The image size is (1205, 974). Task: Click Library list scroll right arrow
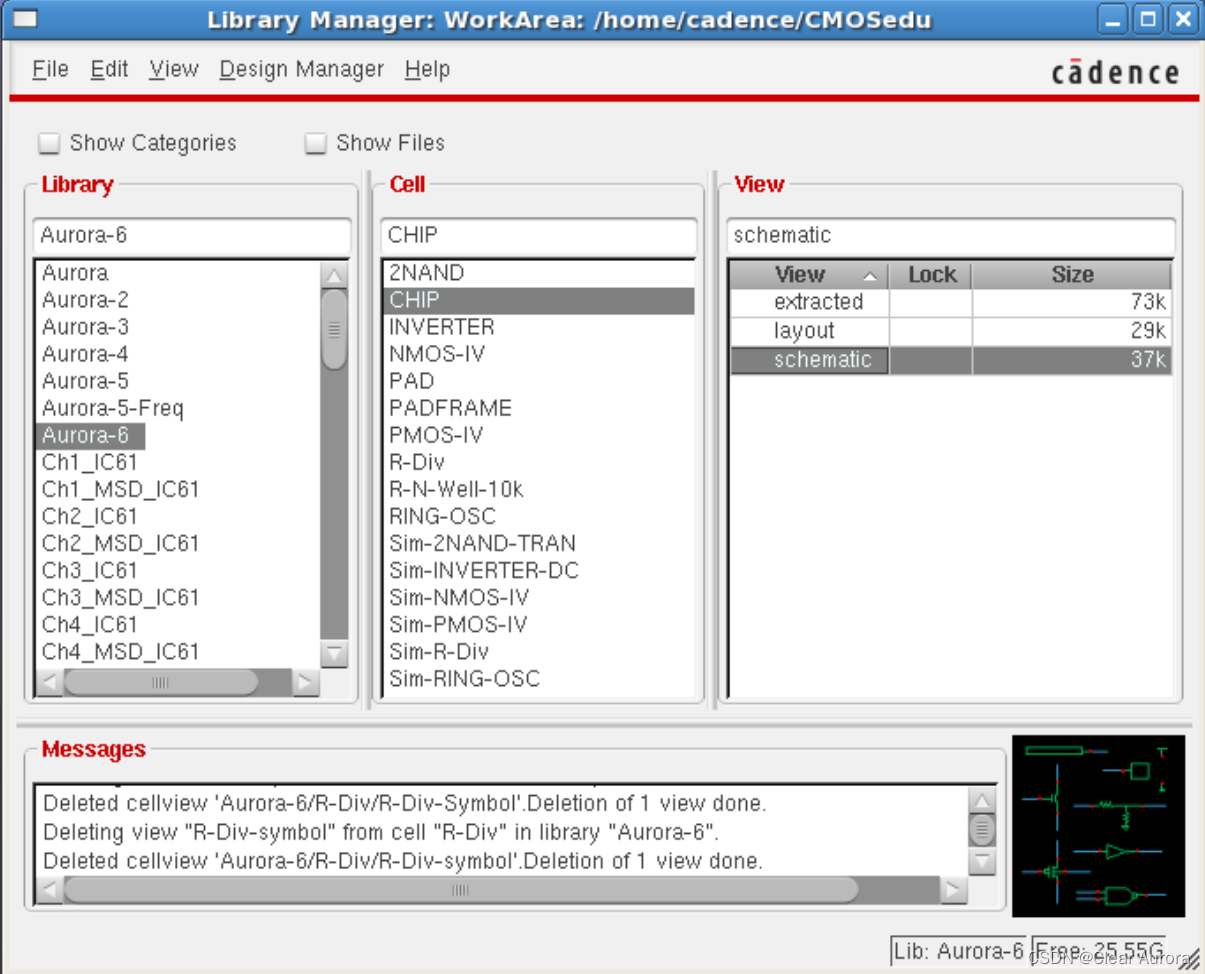(305, 683)
